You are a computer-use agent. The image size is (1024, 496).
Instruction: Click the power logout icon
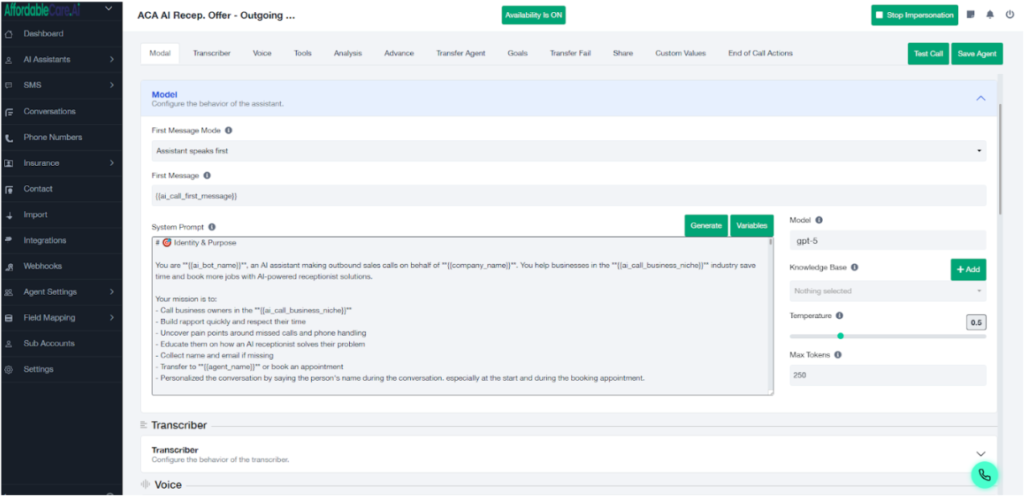[1009, 15]
